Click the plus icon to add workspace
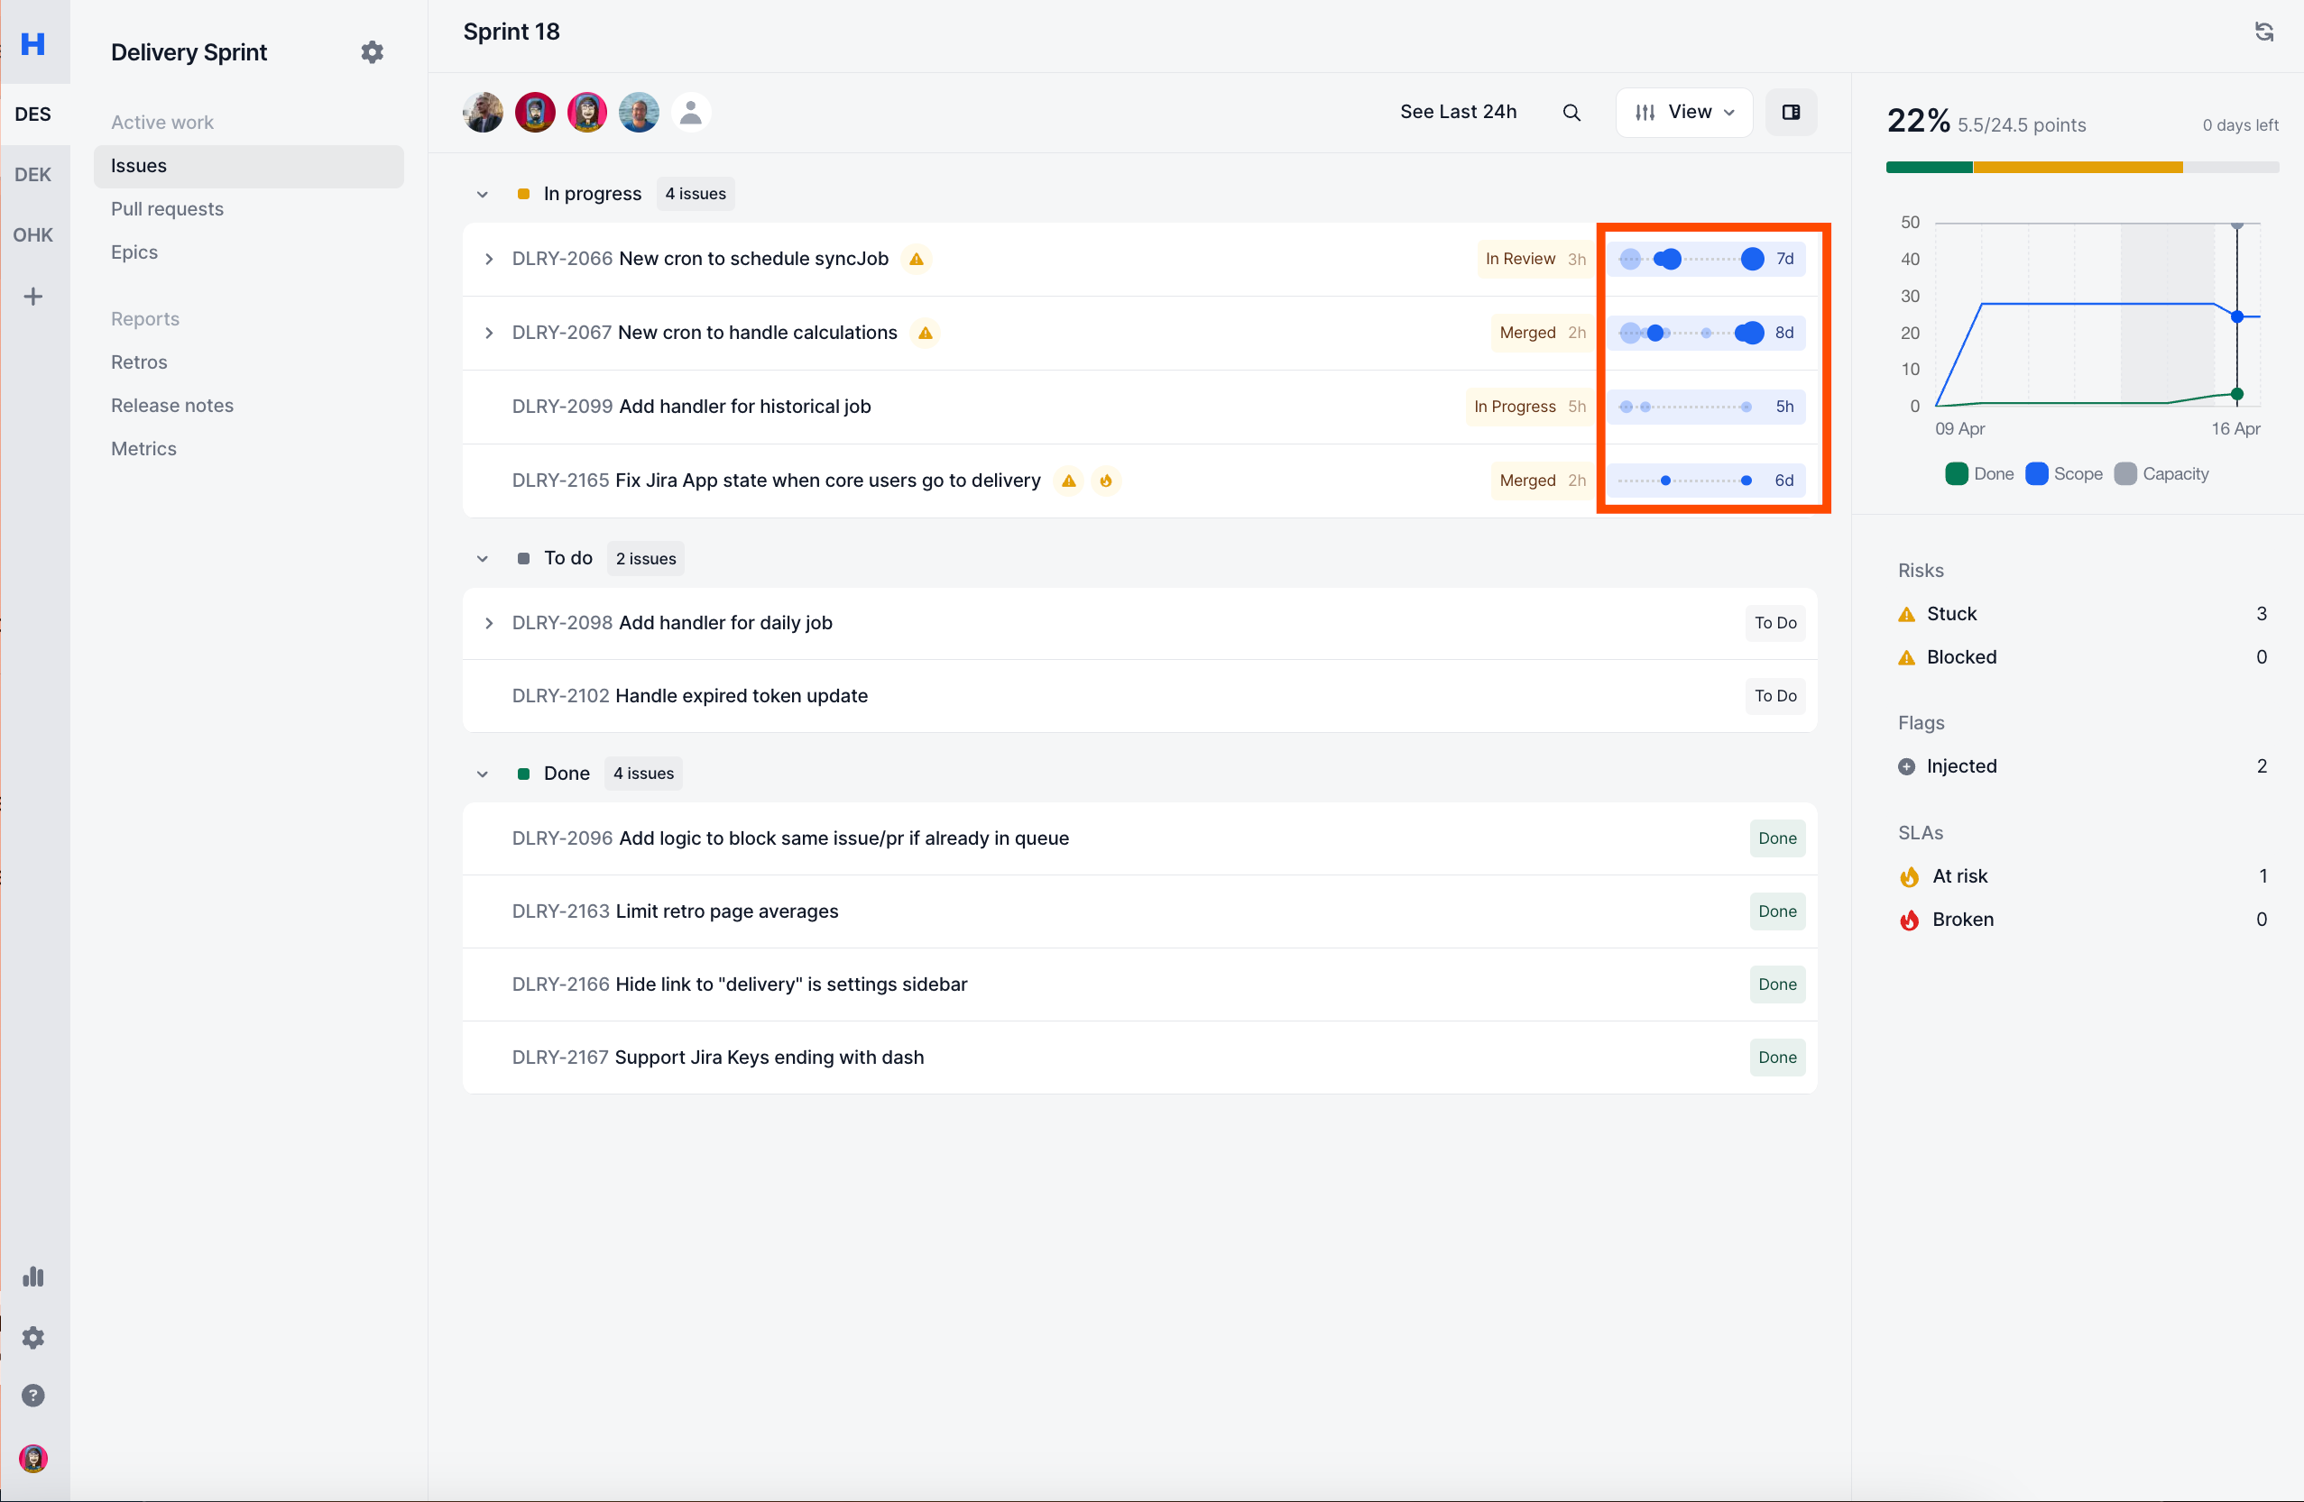The width and height of the screenshot is (2304, 1502). click(33, 296)
